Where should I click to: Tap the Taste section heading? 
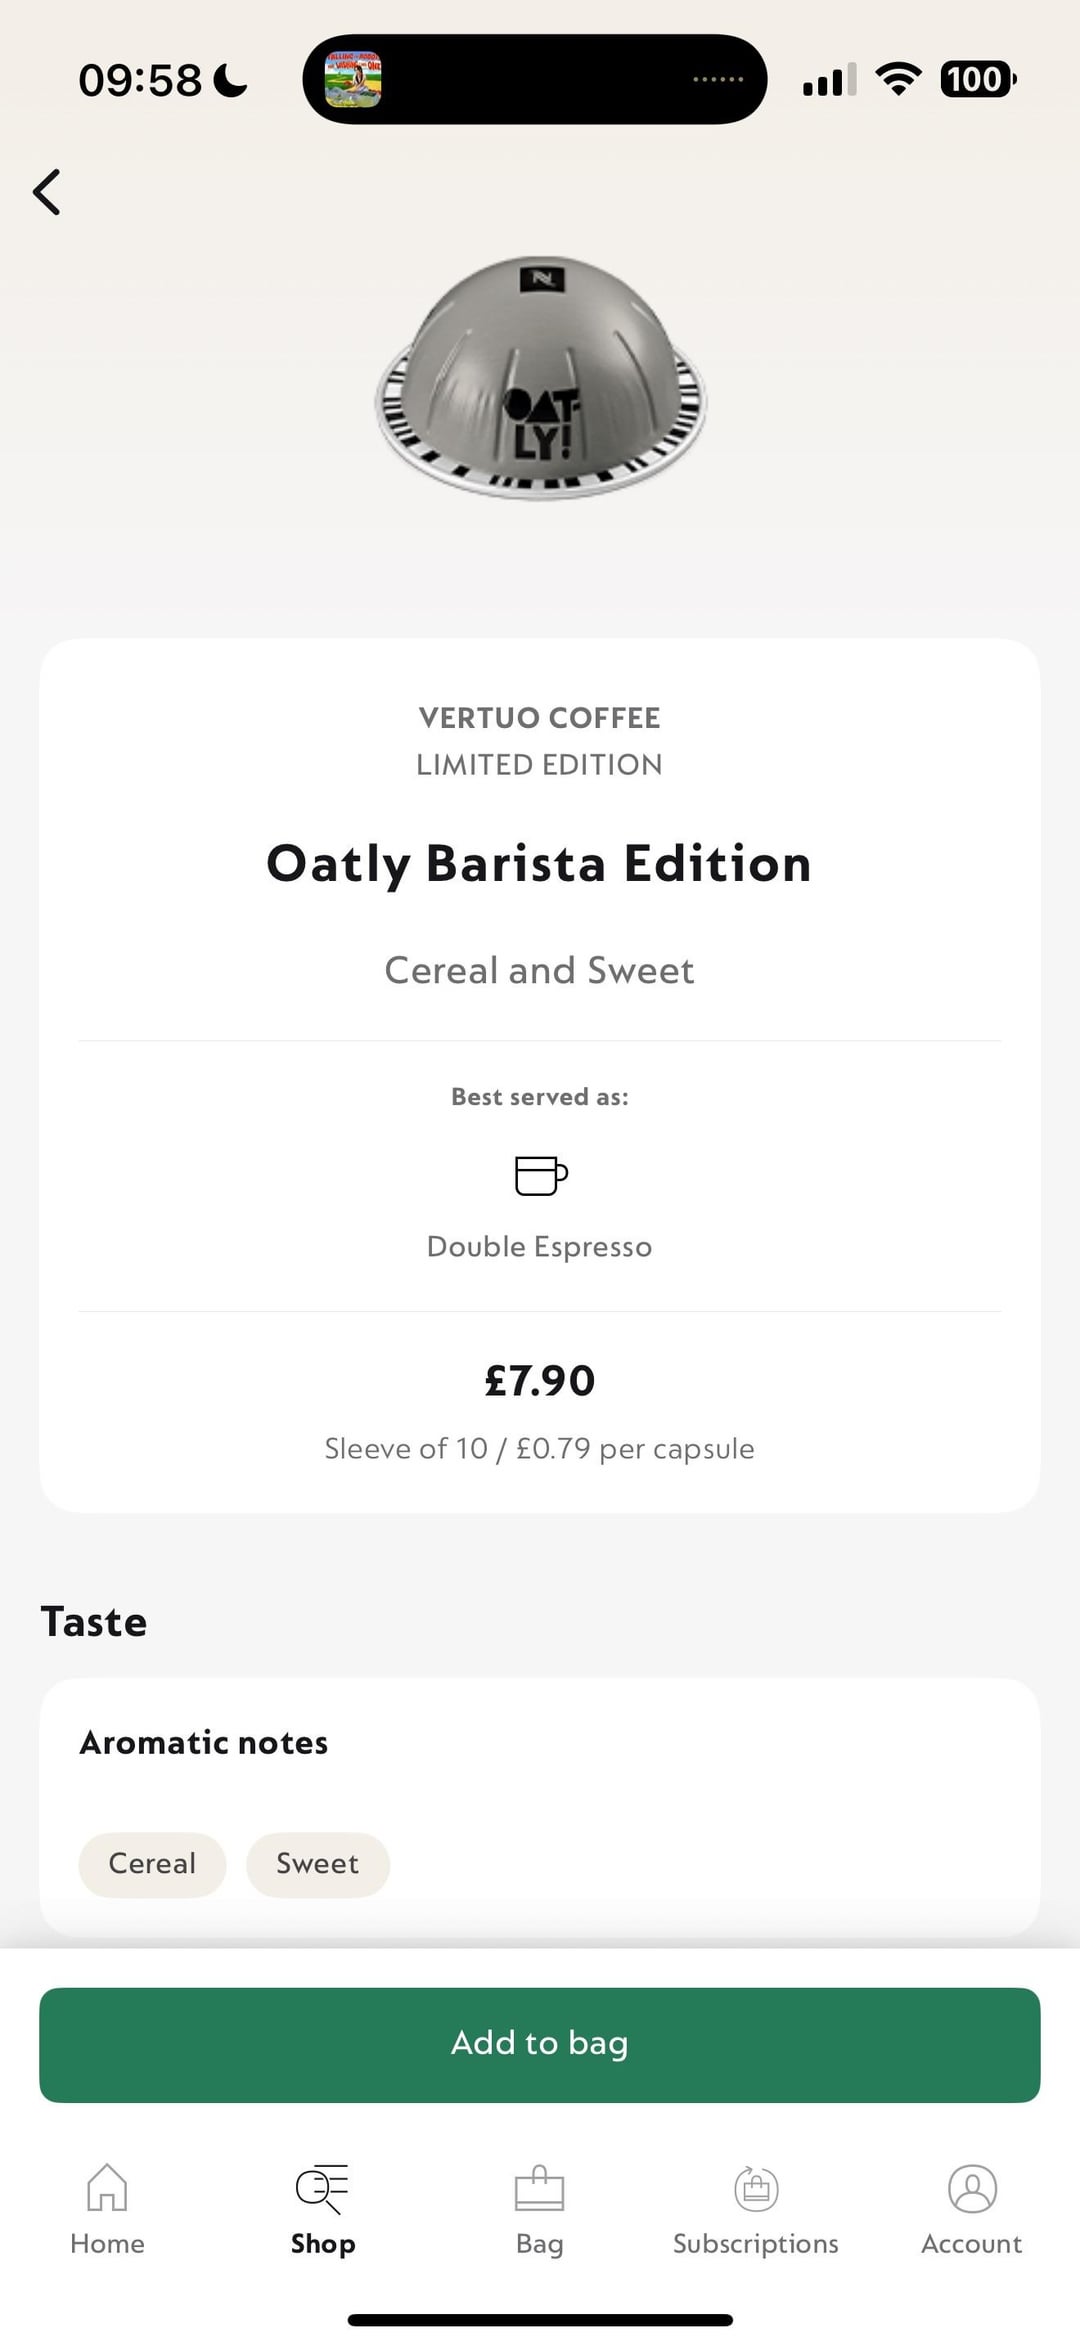(94, 1622)
